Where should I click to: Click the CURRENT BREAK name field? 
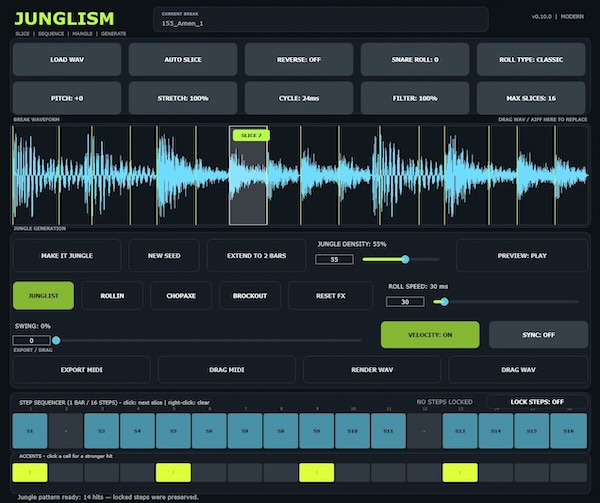point(321,19)
